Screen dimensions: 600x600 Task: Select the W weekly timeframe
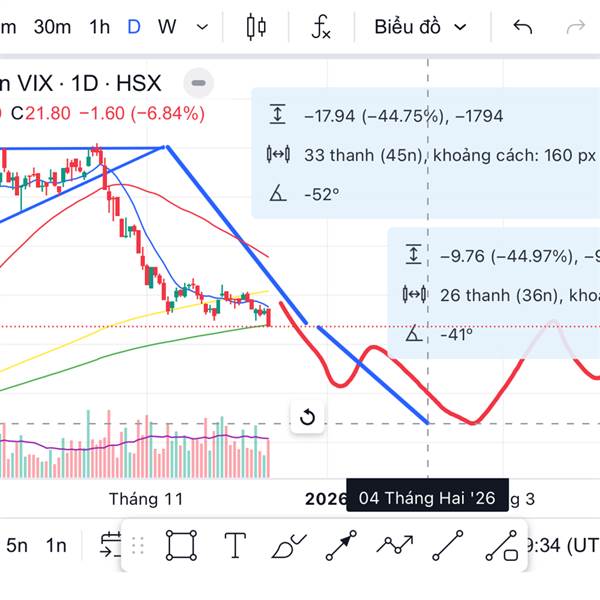pos(166,27)
